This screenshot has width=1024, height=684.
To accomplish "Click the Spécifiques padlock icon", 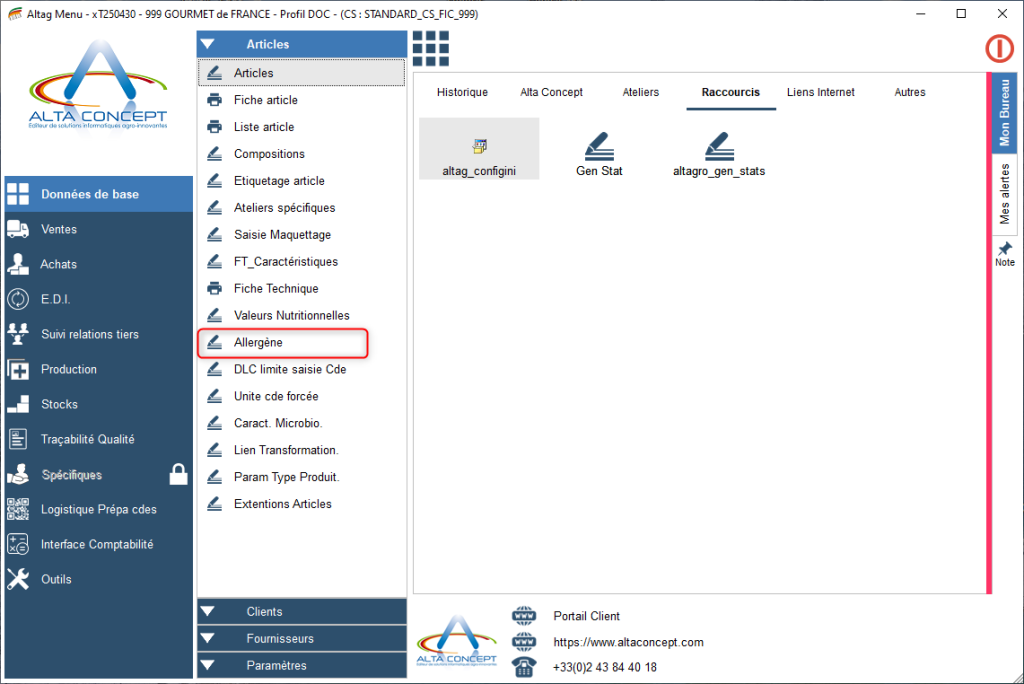I will [178, 474].
